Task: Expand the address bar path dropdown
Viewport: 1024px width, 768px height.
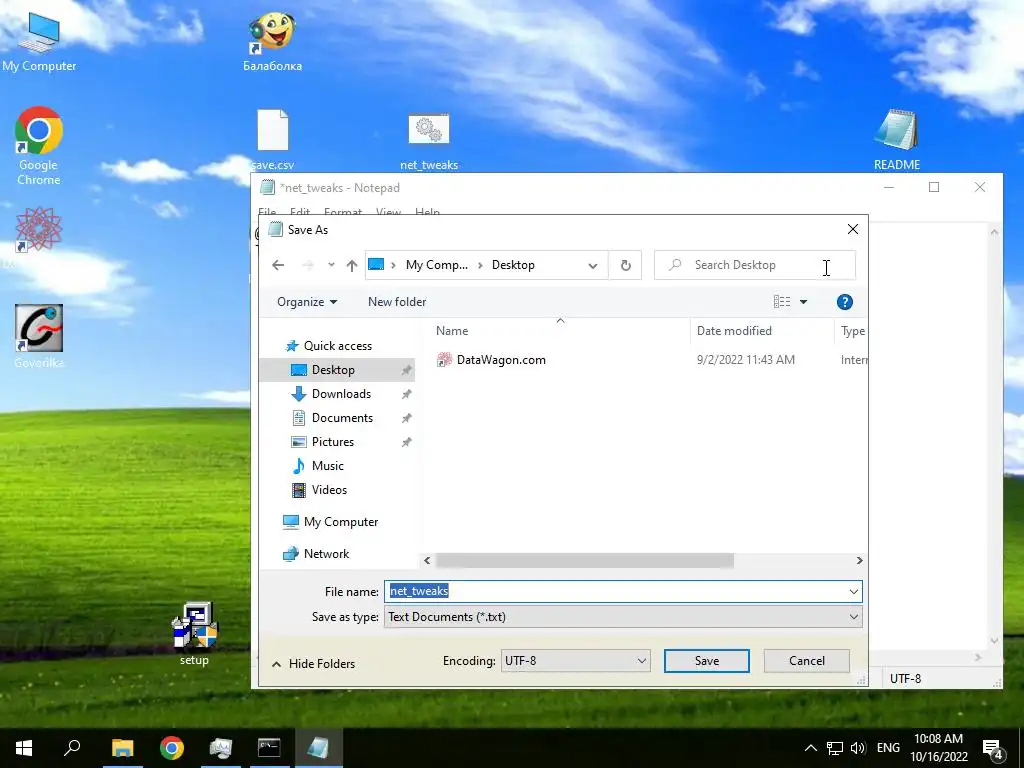Action: click(592, 265)
